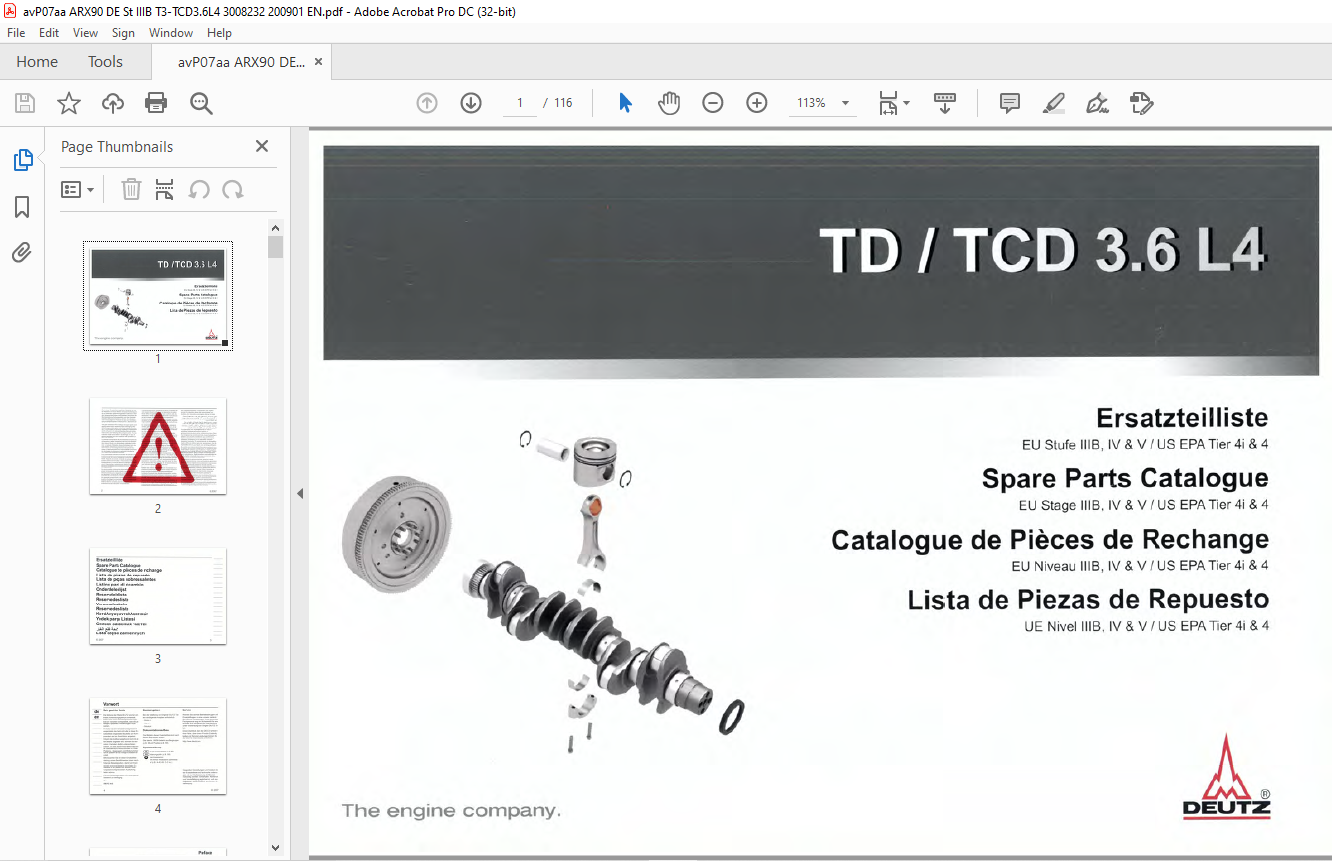Rotate pages counterclockwise
Screen dimensions: 1332x861
coord(199,189)
